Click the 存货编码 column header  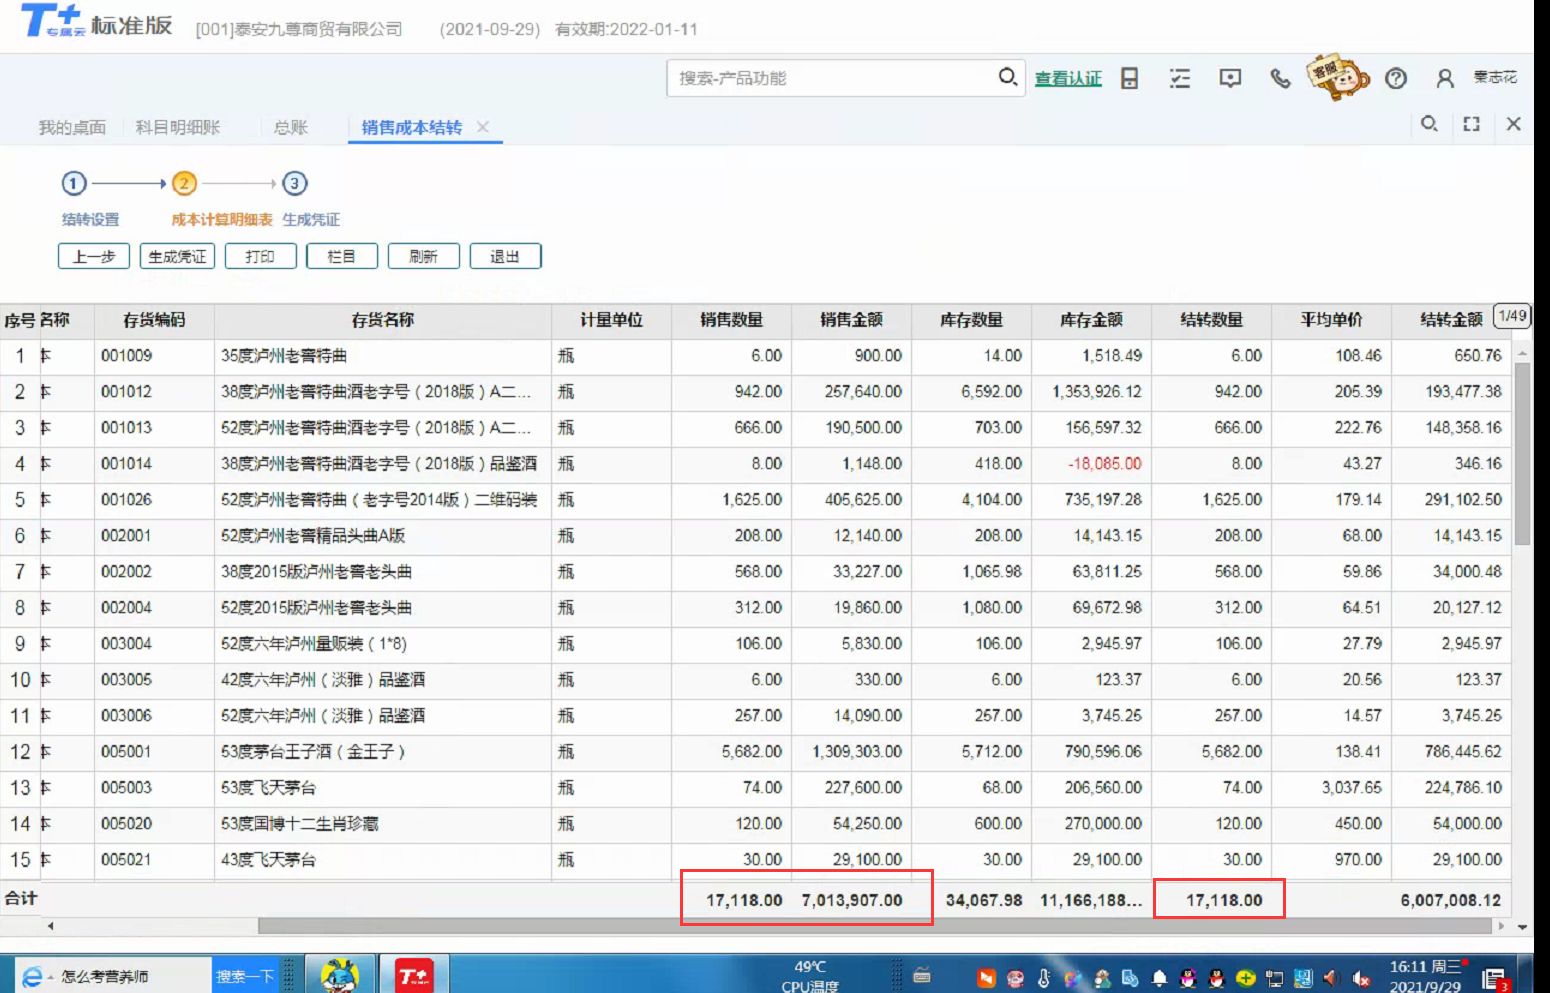pyautogui.click(x=154, y=320)
